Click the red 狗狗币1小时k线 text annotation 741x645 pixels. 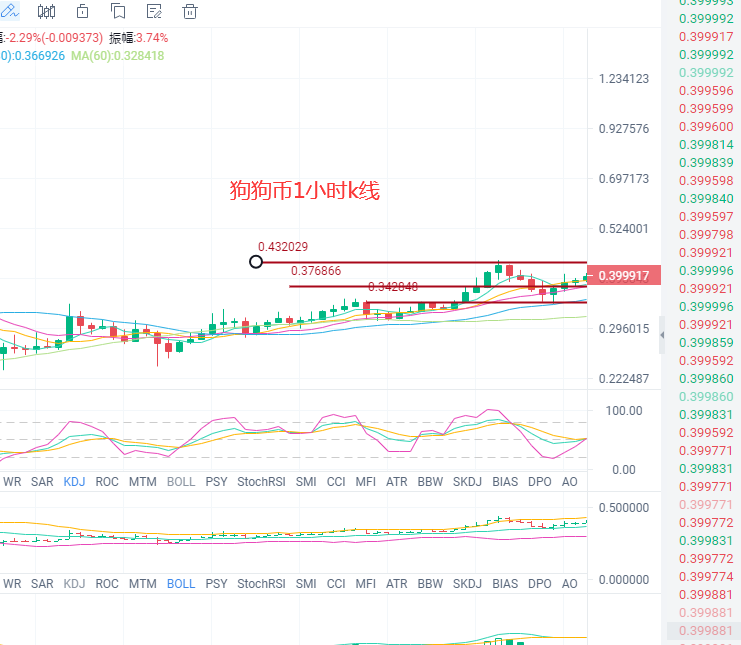pos(304,190)
